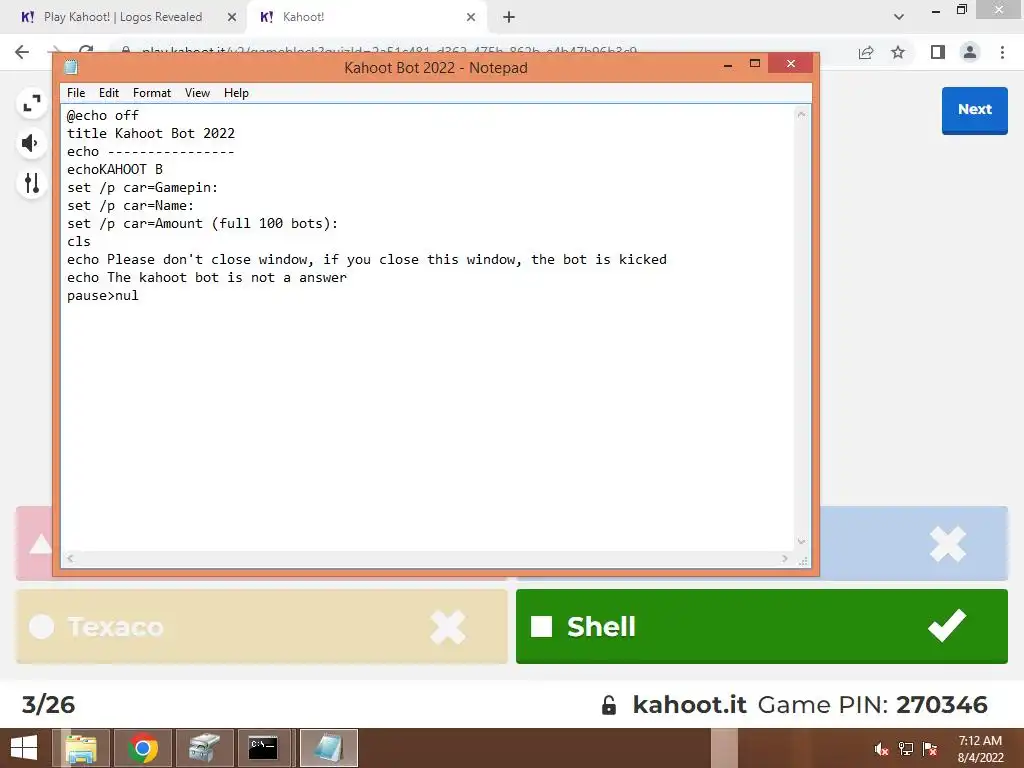Bookmark this page with star icon
Viewport: 1024px width, 768px height.
pos(898,52)
